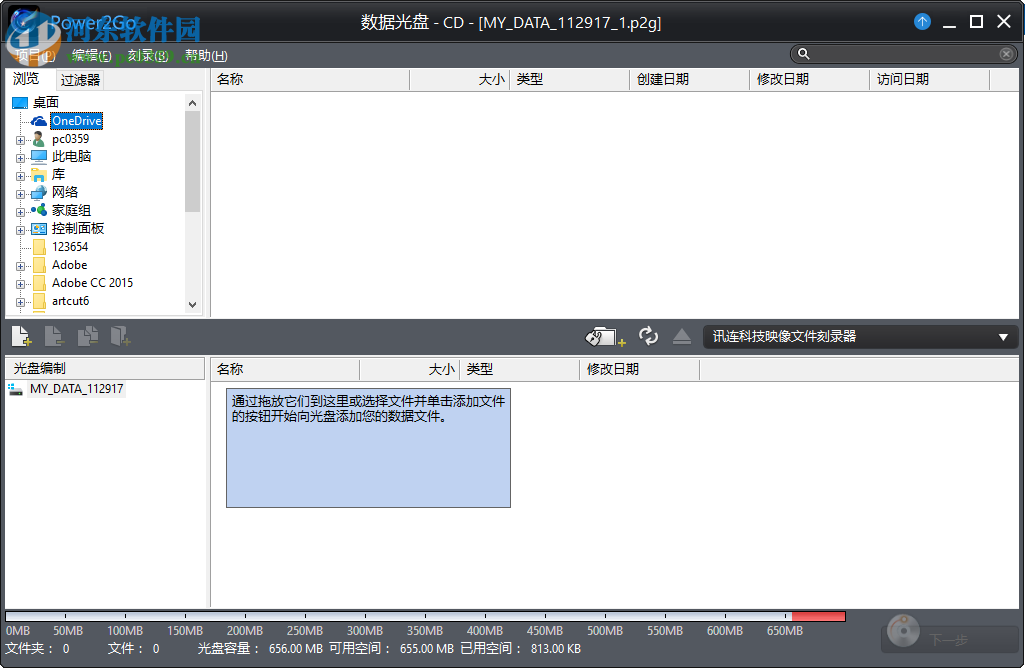
Task: Click the remove file icon
Action: tap(55, 335)
